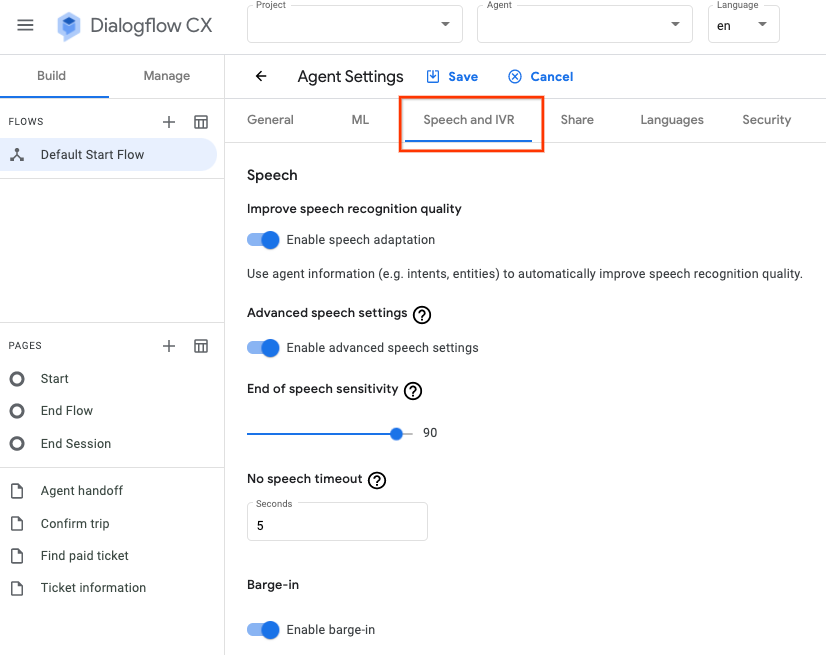Open pages table view icon

click(x=201, y=346)
